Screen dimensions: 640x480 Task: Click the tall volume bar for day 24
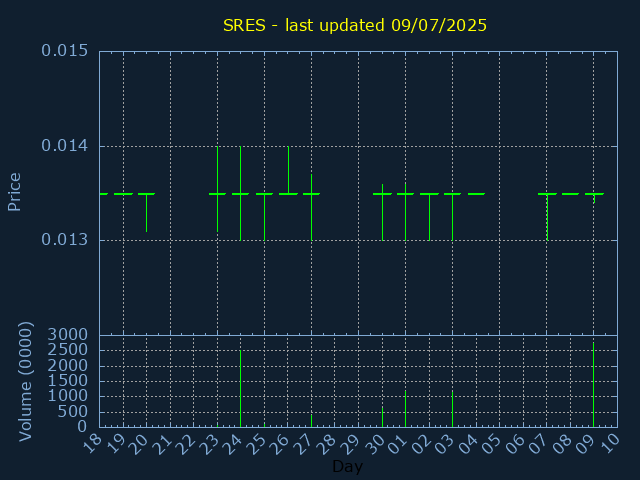(240, 389)
